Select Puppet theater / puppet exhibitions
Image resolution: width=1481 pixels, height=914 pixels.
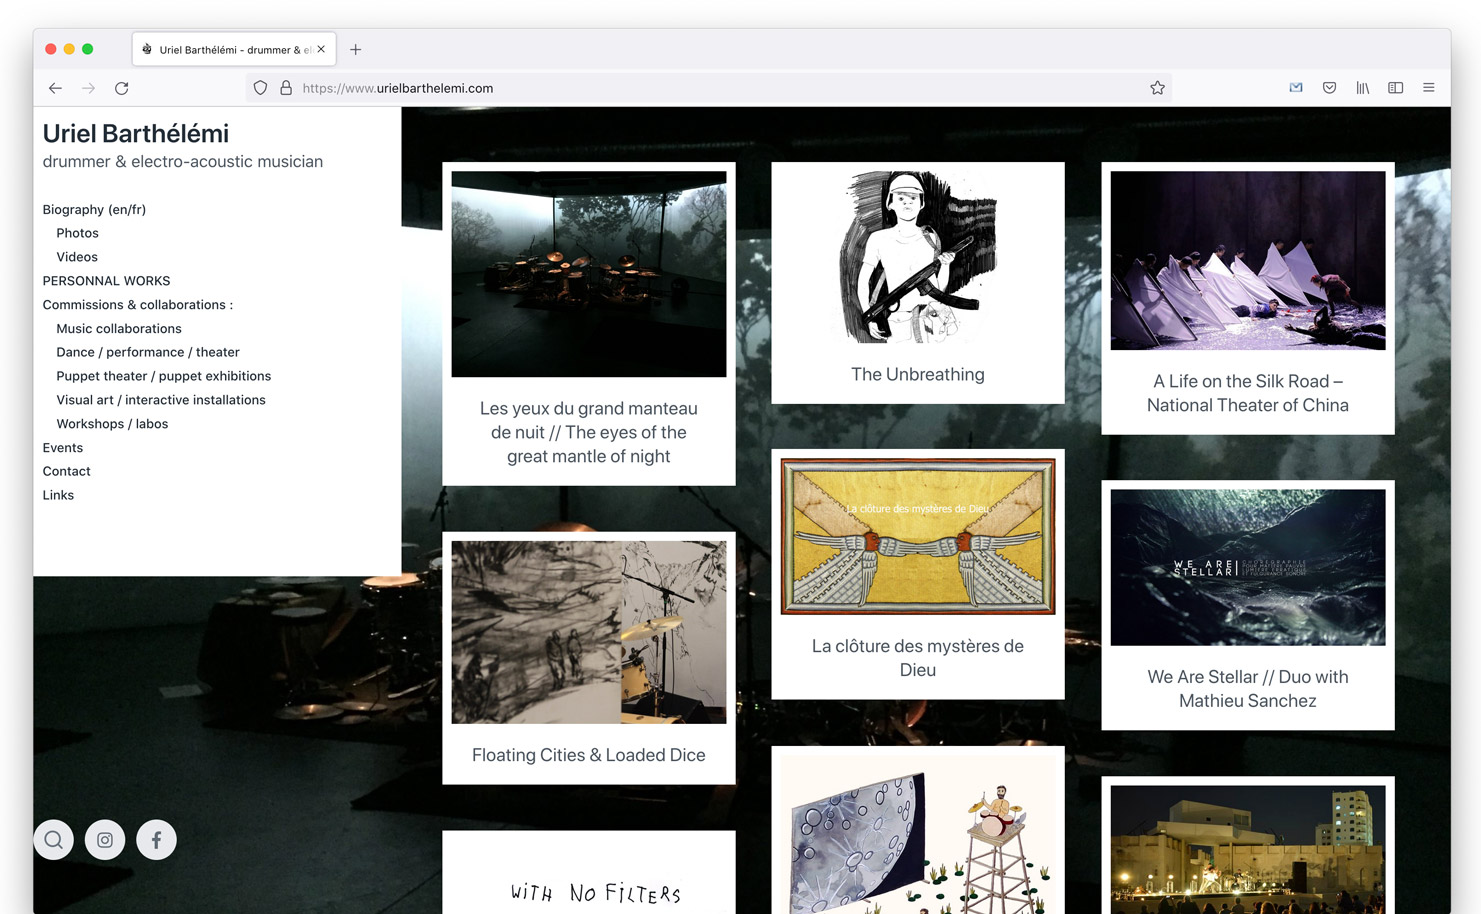[x=163, y=376]
